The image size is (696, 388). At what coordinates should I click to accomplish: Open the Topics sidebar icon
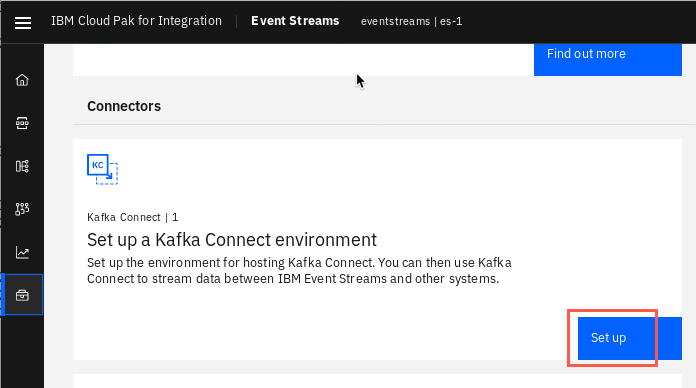(x=22, y=123)
